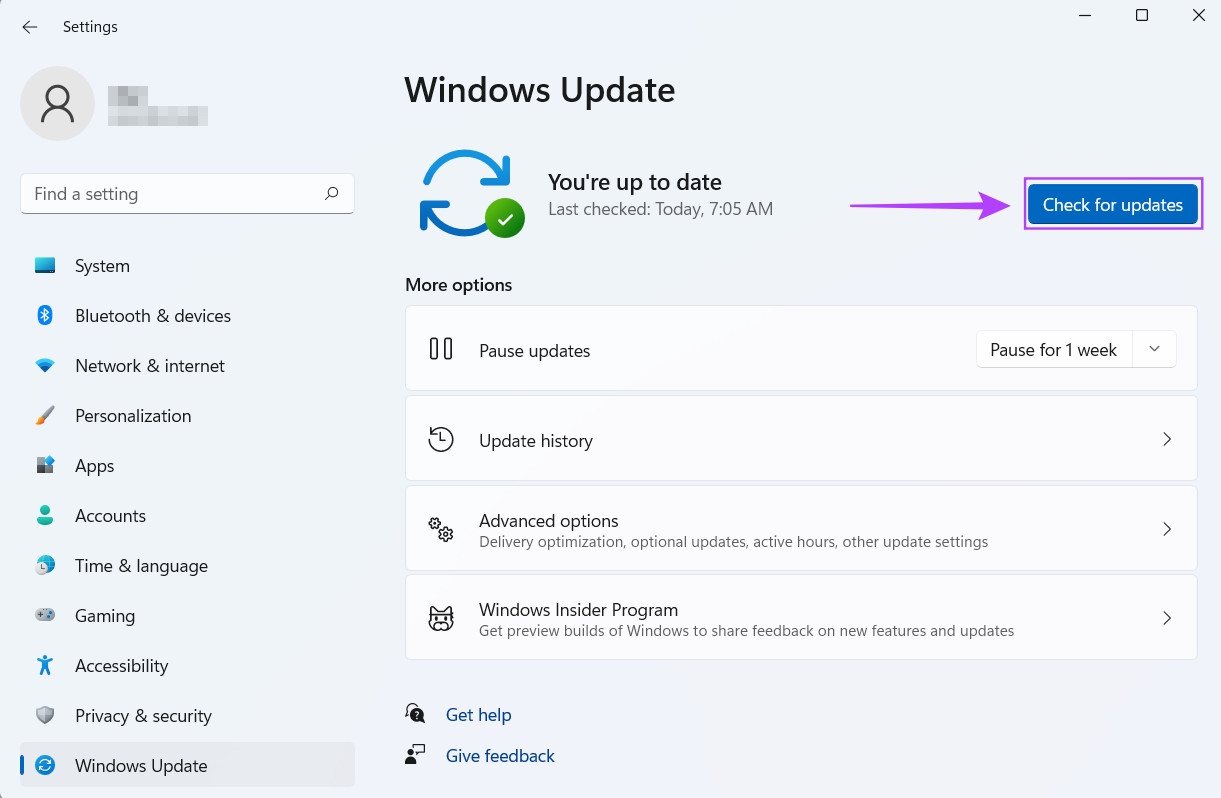The image size is (1221, 798).
Task: Open Time & language settings
Action: click(x=187, y=566)
